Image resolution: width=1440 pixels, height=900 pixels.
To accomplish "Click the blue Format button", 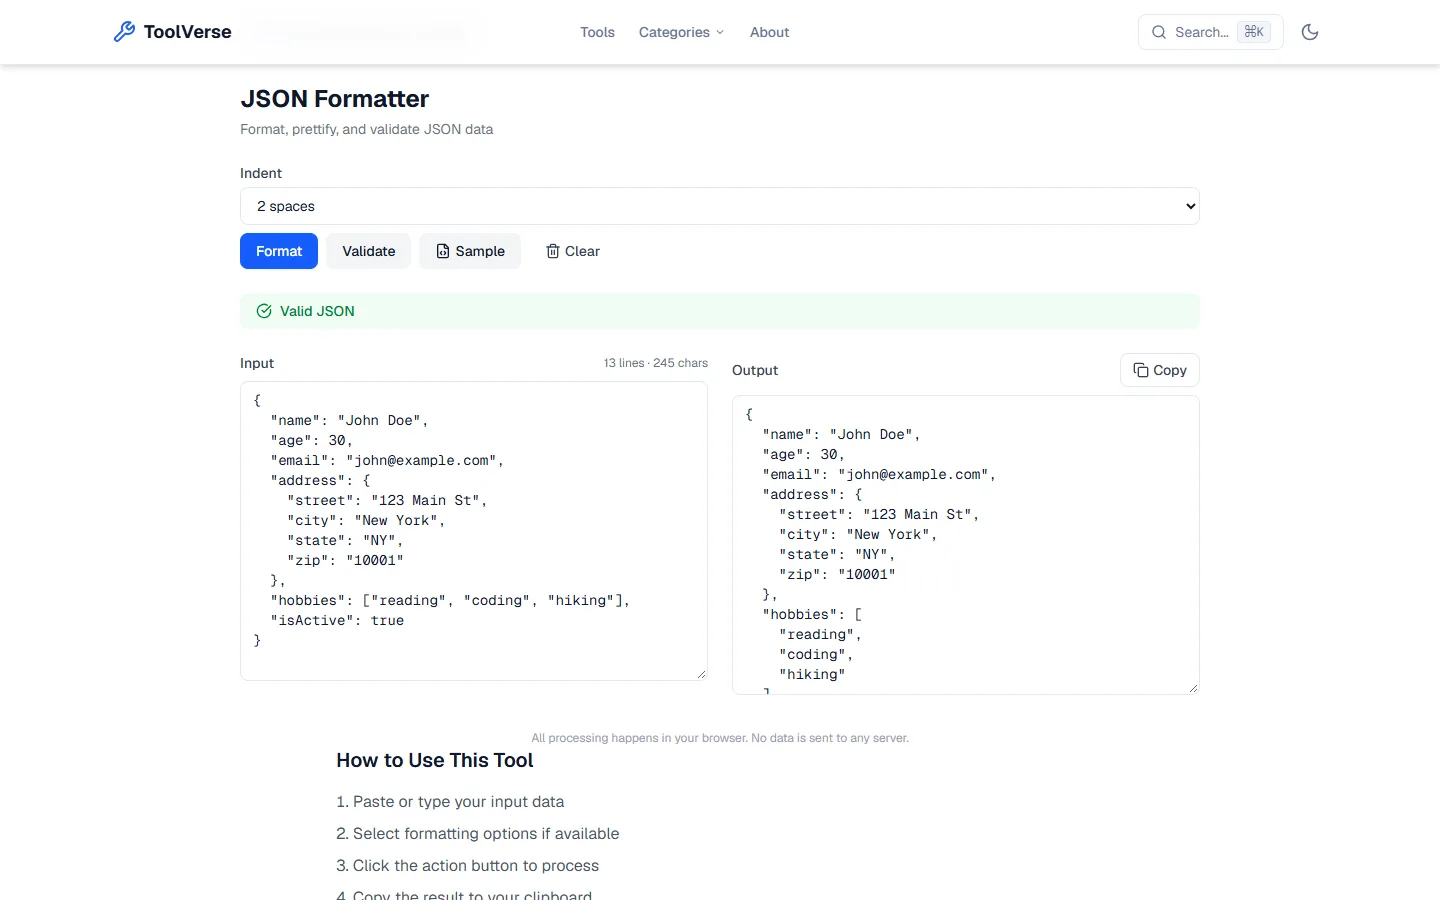I will (279, 251).
